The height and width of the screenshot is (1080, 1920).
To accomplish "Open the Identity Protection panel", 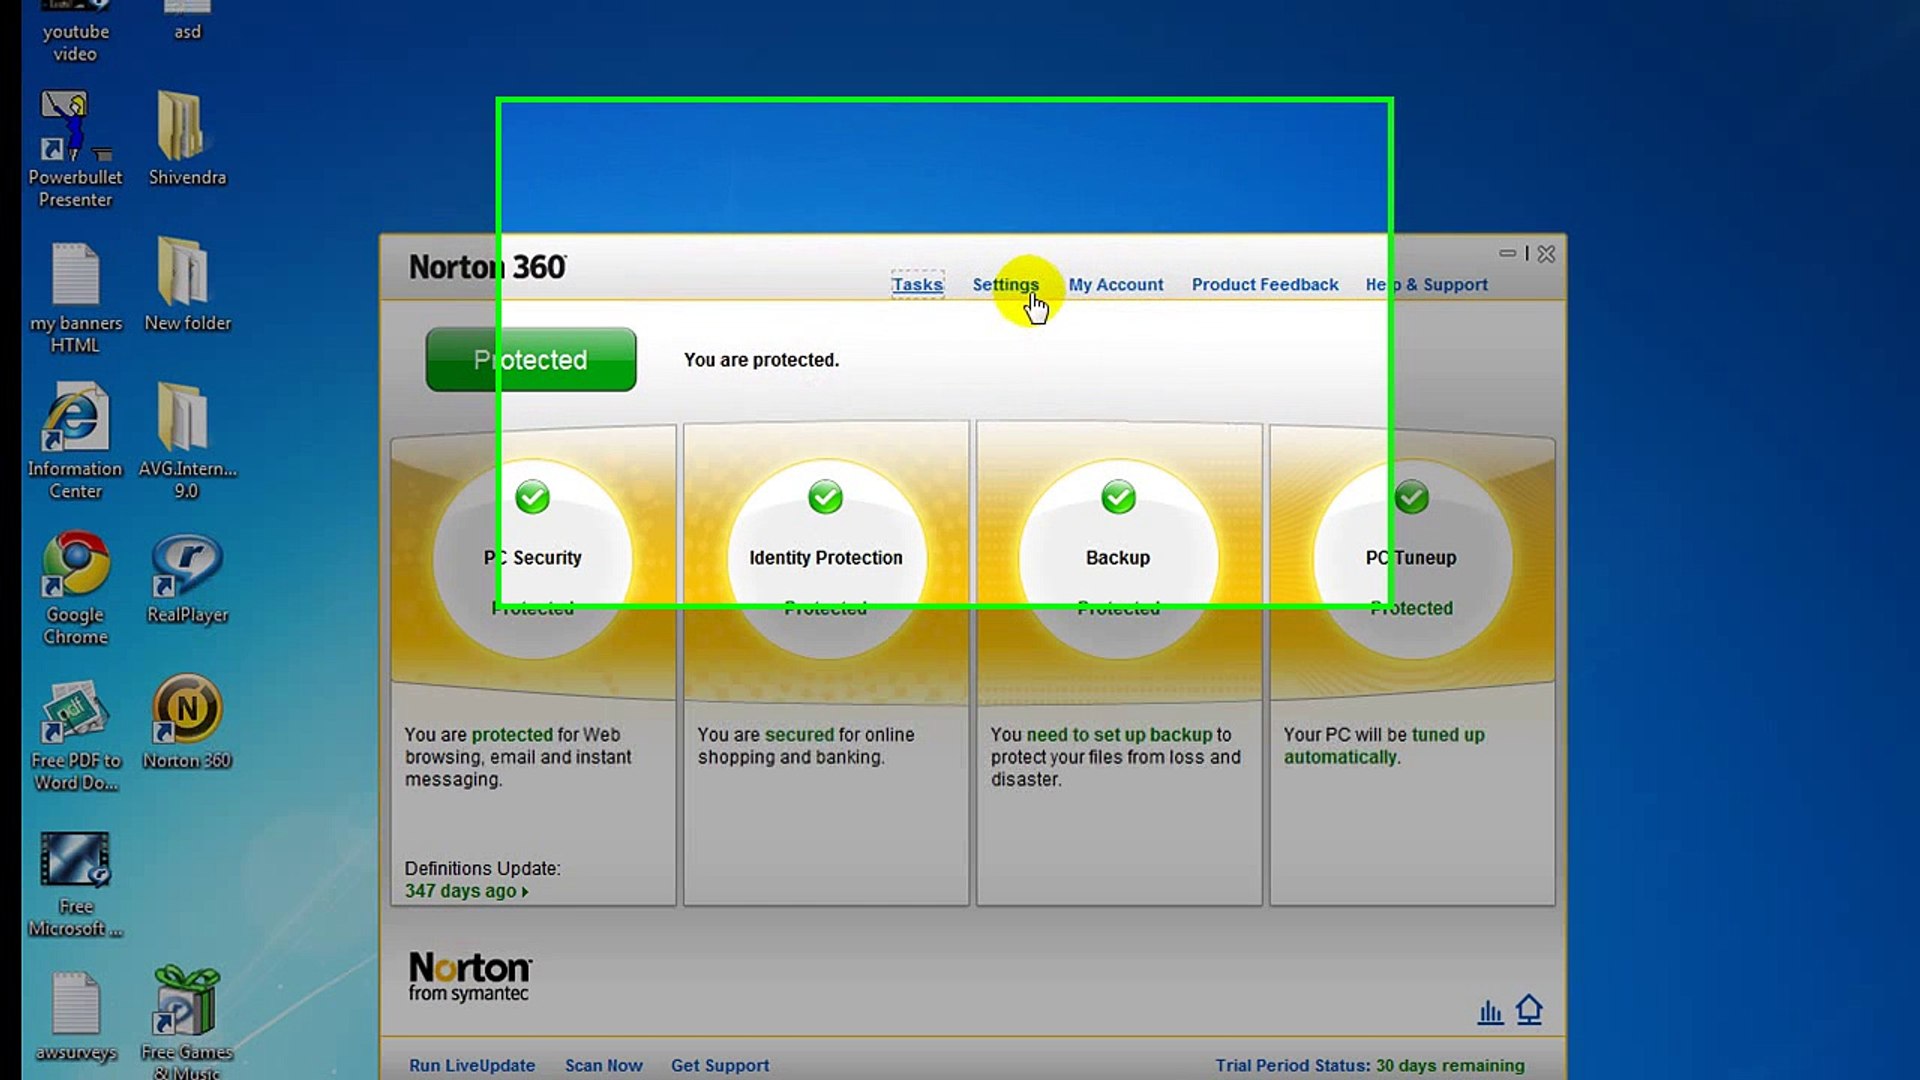I will click(x=826, y=558).
